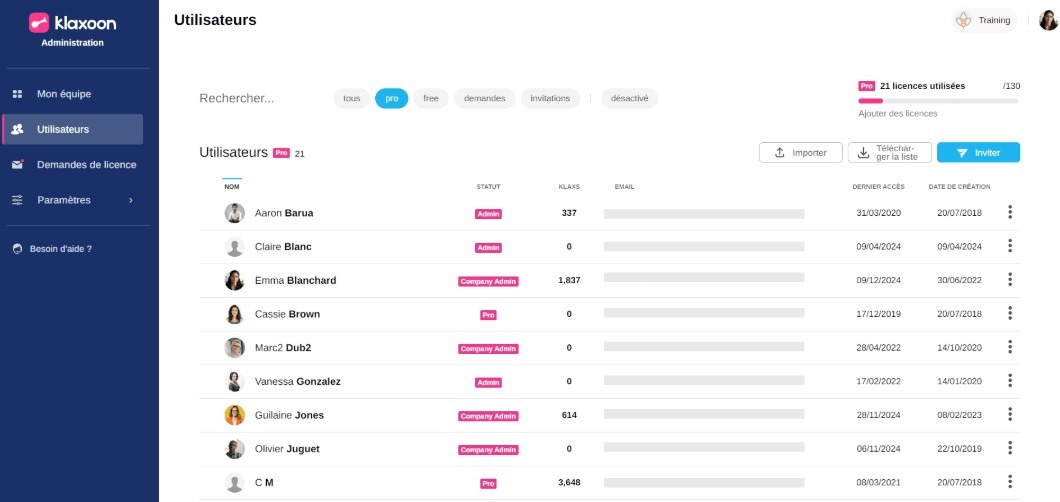Click Claire Blanc's avatar thumbnail
This screenshot has height=502, width=1060.
click(235, 247)
